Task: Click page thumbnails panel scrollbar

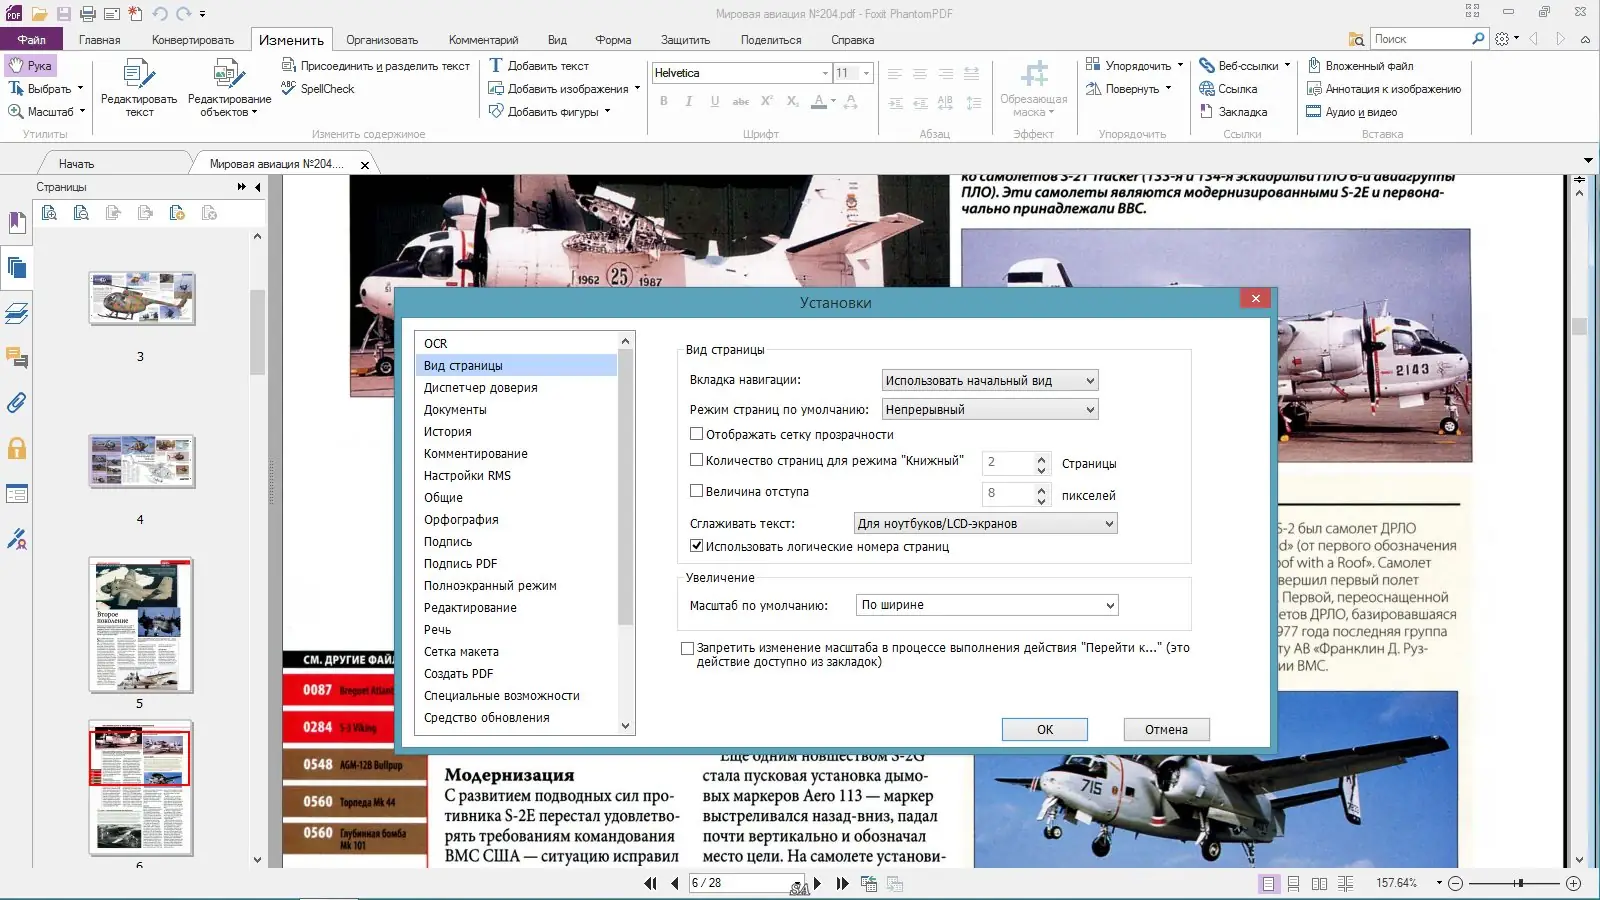Action: 257,332
